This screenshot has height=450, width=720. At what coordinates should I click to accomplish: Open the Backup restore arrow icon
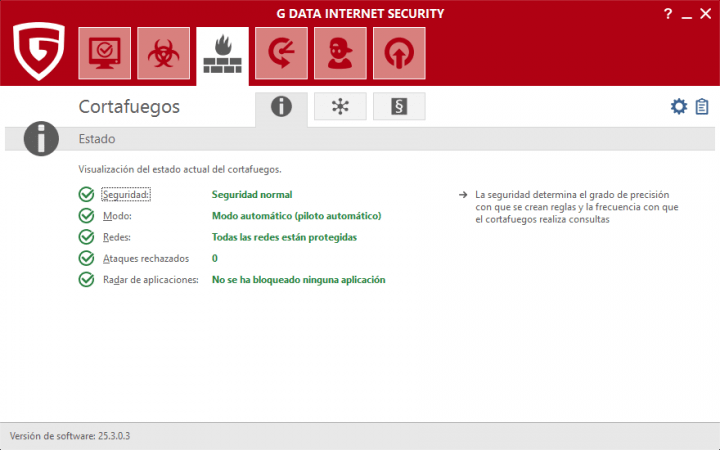click(x=281, y=53)
